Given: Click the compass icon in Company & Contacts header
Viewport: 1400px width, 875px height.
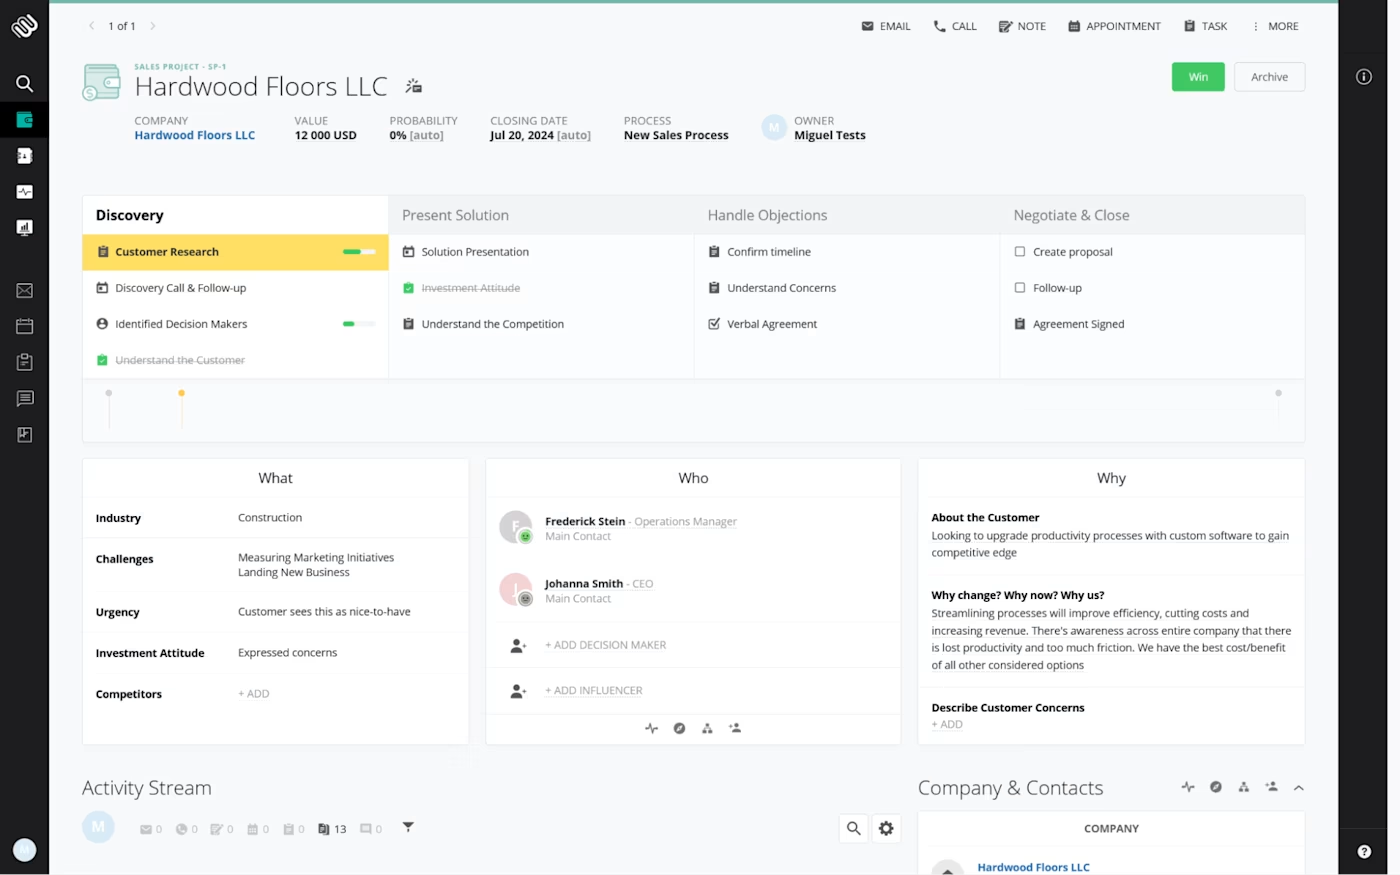Looking at the screenshot, I should pos(1216,787).
